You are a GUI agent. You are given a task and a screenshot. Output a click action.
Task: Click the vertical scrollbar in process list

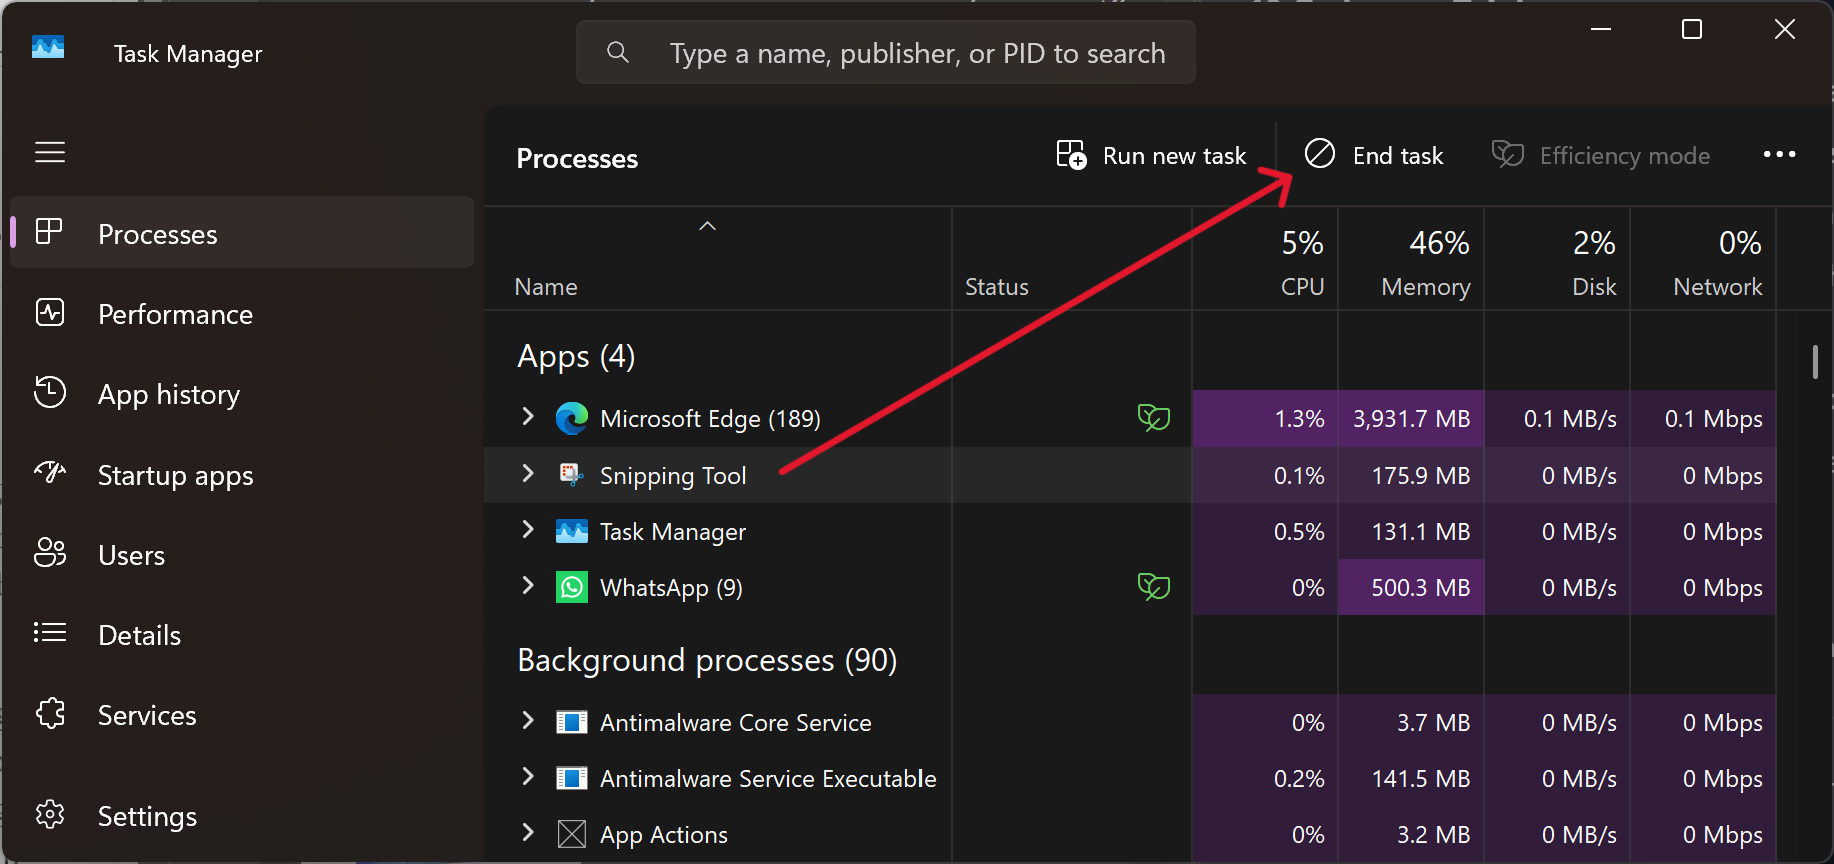tap(1814, 362)
